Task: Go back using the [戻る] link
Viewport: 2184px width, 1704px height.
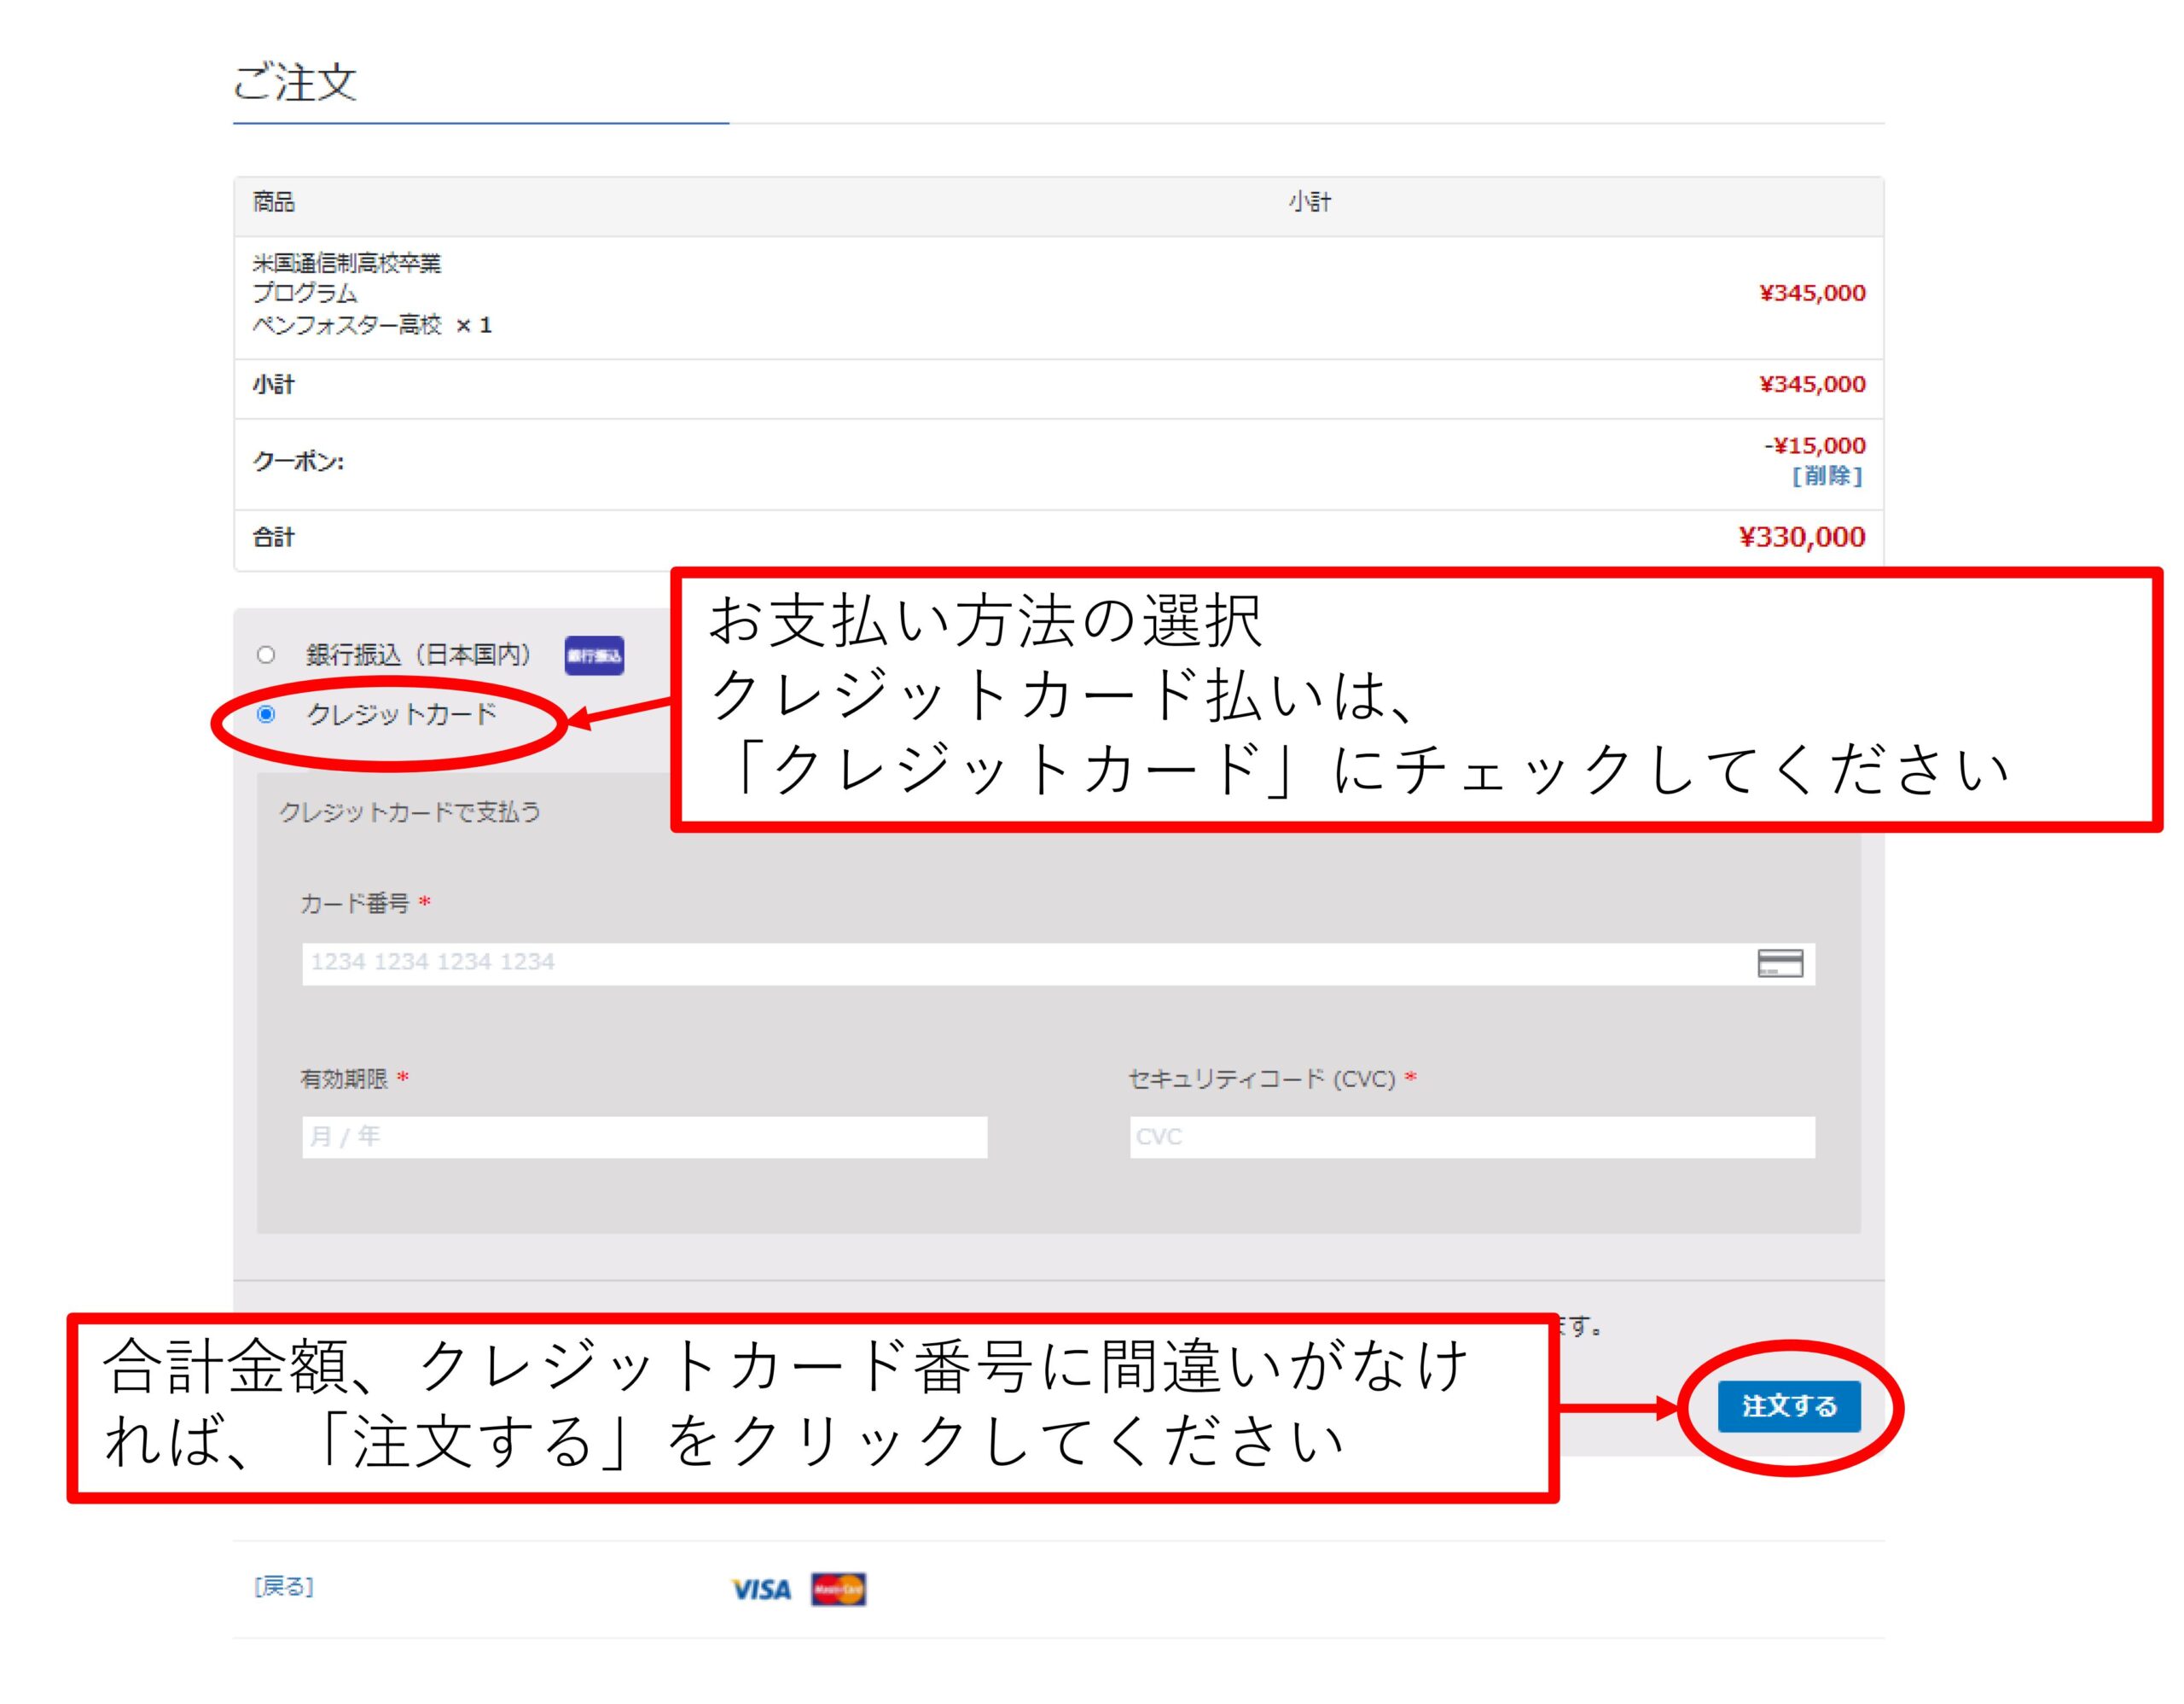Action: tap(284, 1587)
